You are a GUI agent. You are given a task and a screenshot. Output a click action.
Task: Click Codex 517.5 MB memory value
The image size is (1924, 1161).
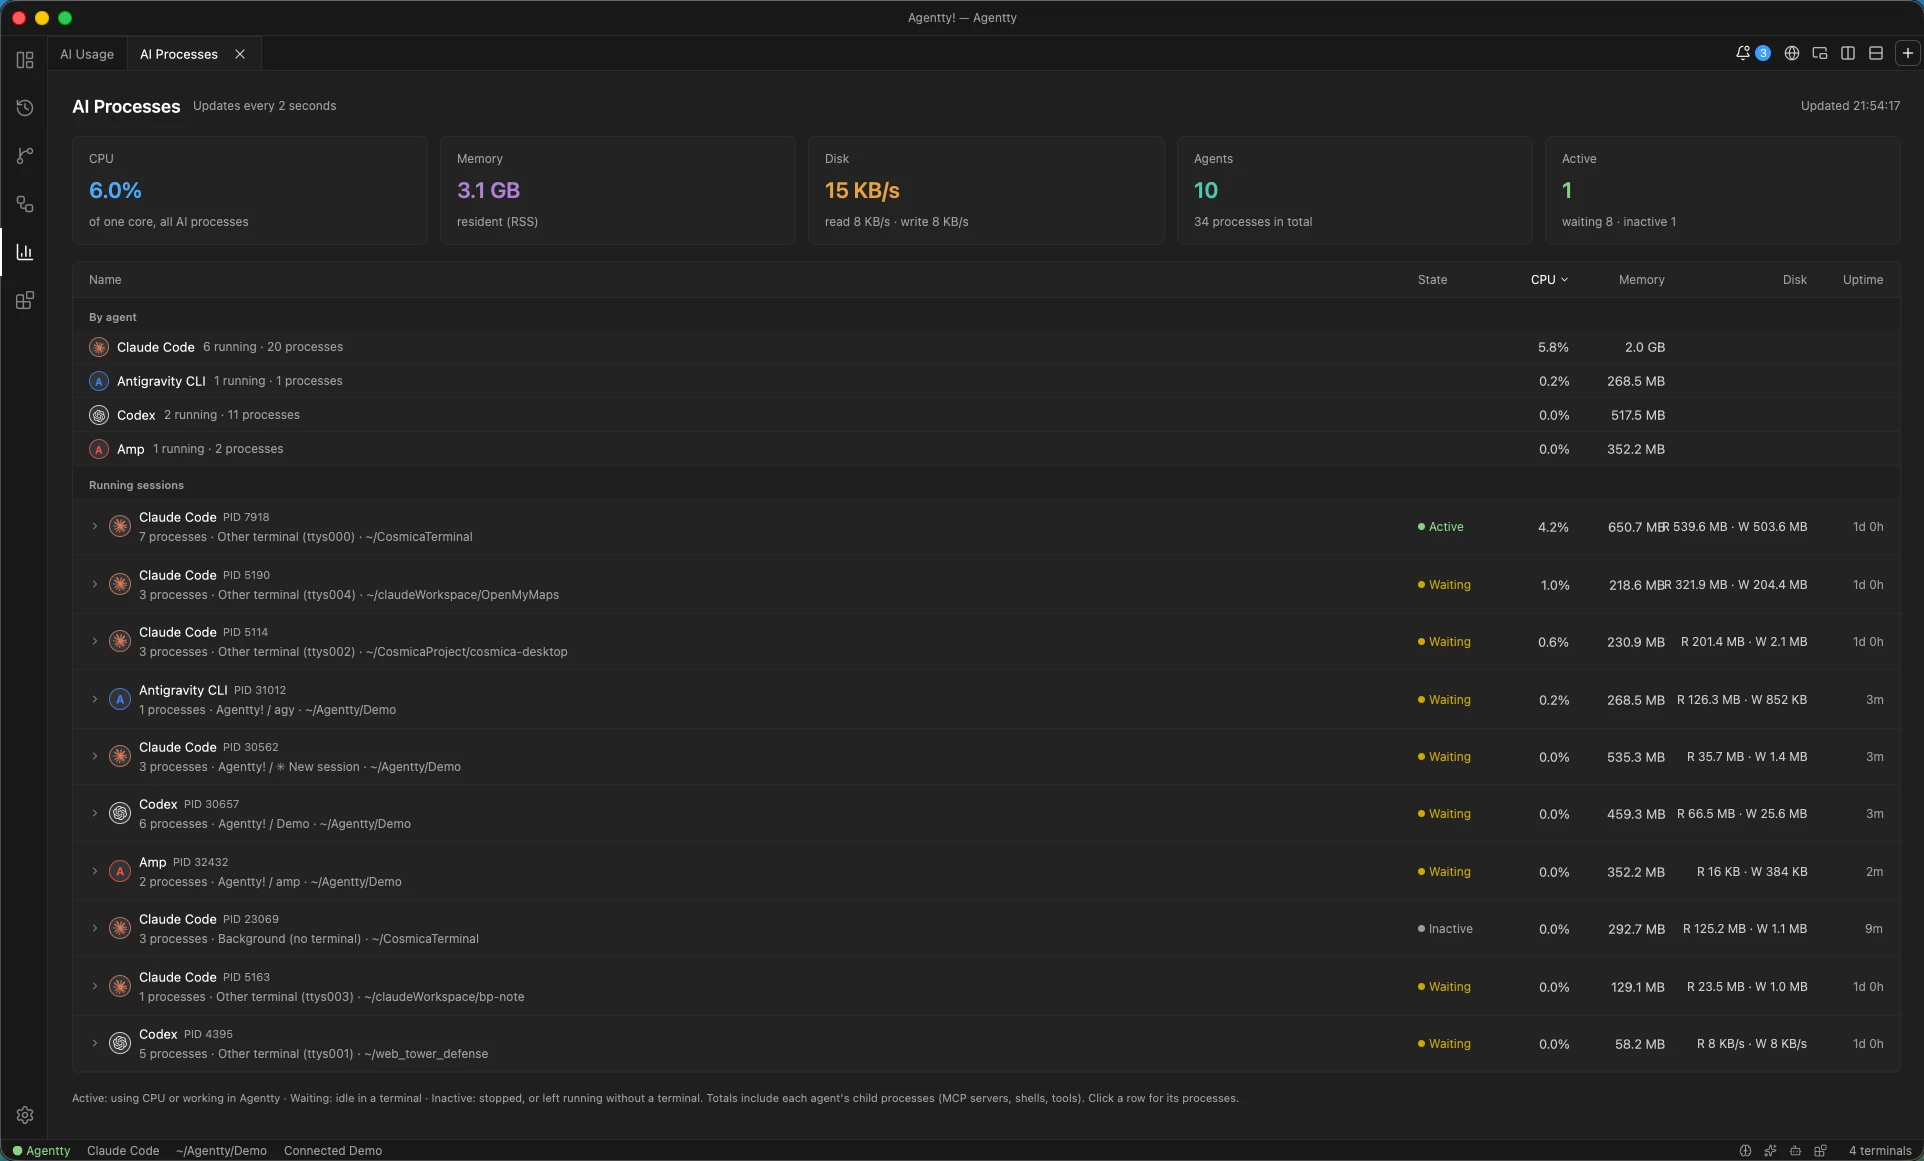click(x=1638, y=415)
